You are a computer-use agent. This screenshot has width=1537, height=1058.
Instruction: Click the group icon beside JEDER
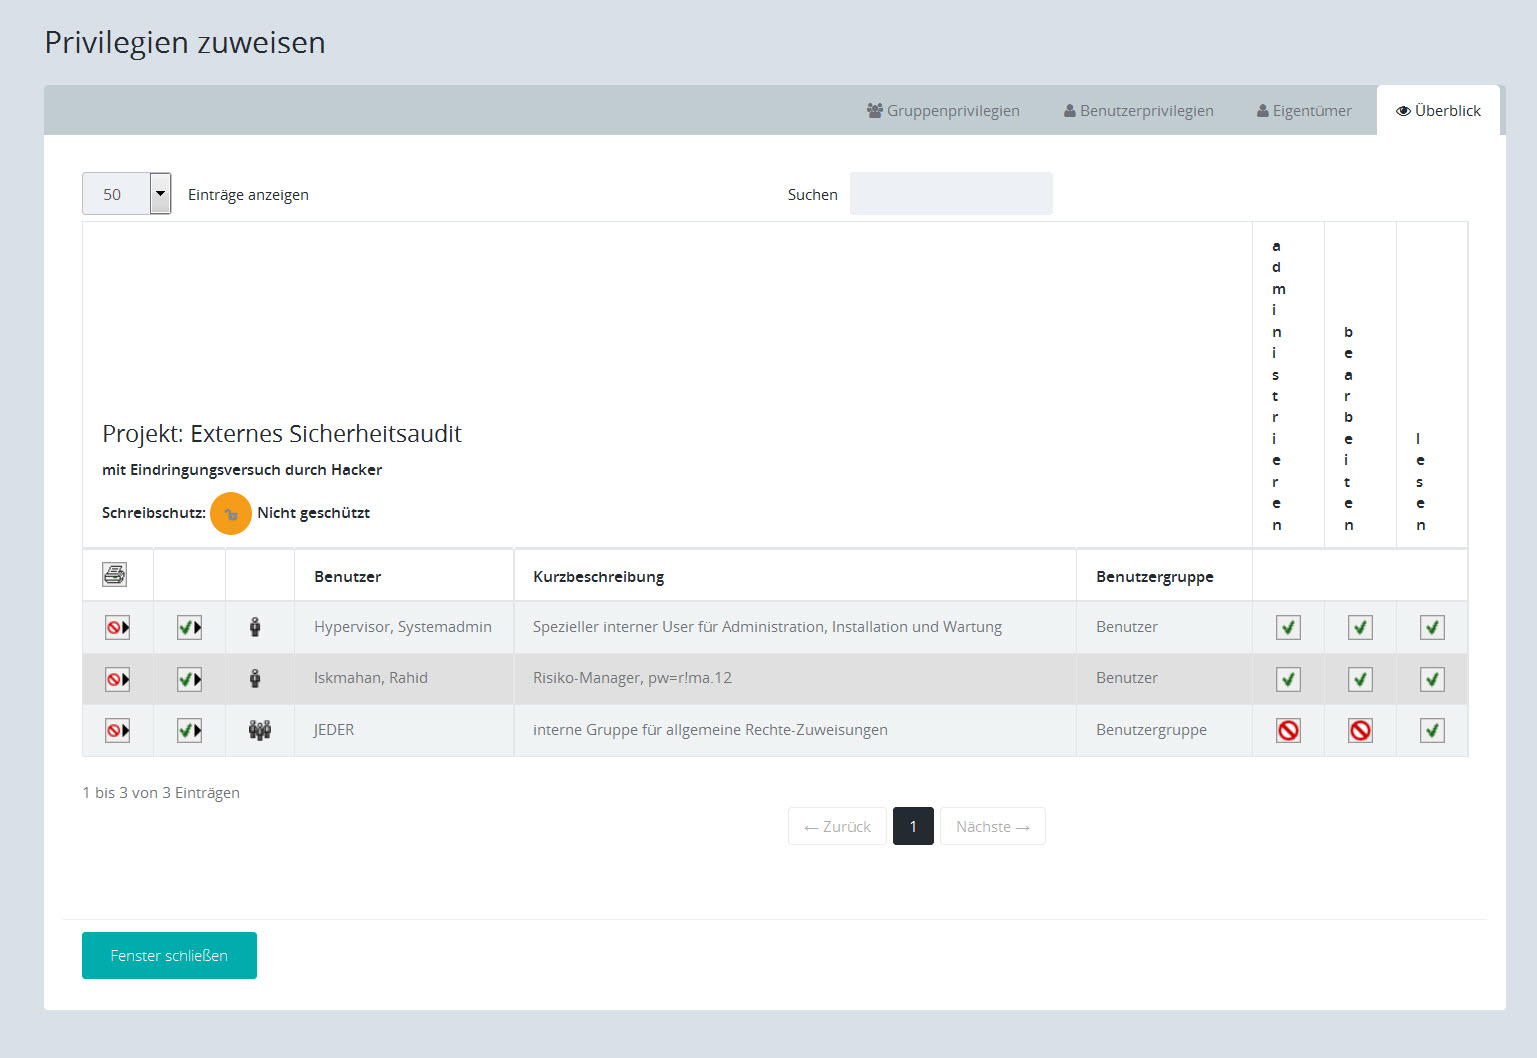260,731
